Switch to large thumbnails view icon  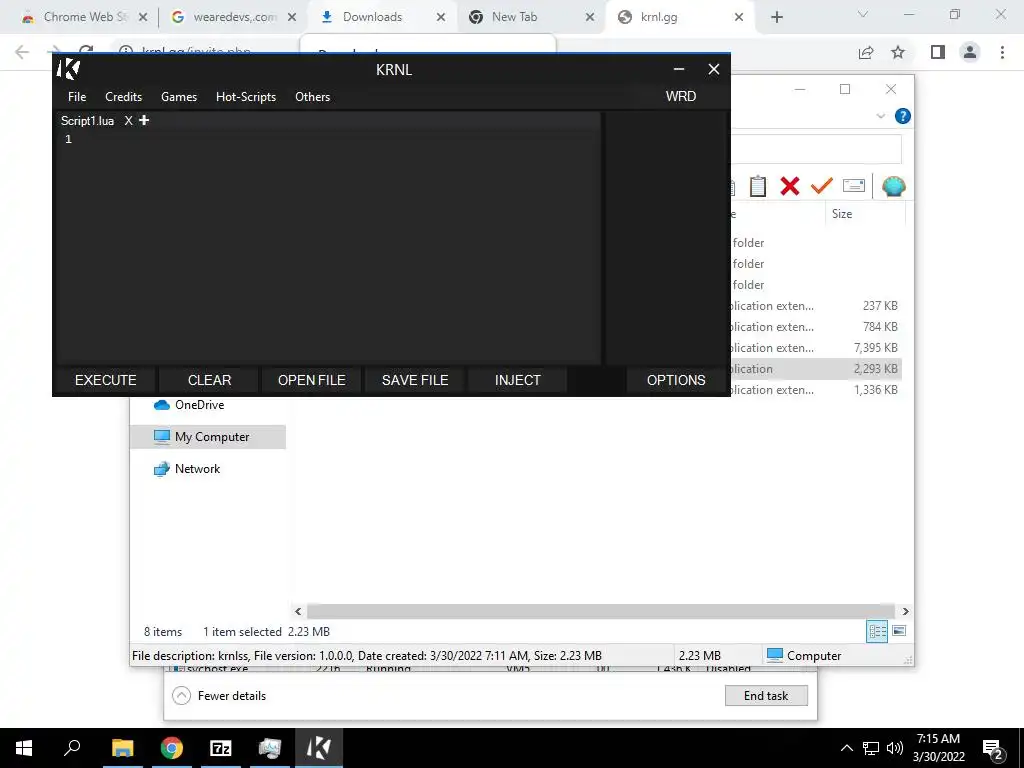[x=899, y=631]
